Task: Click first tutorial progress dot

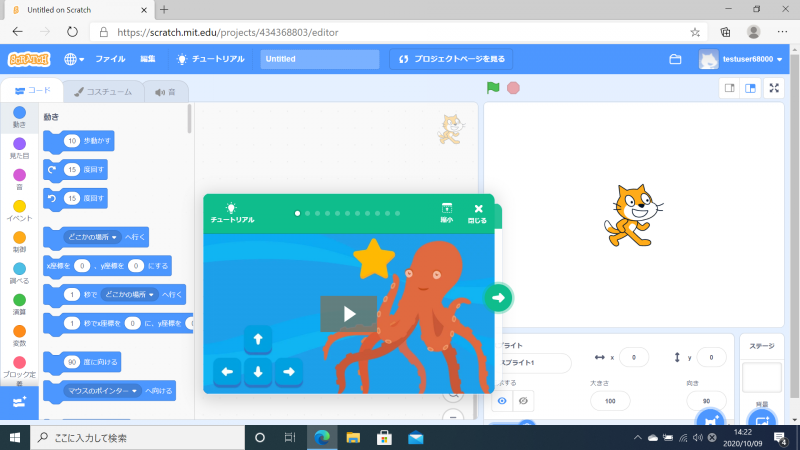Action: click(297, 213)
